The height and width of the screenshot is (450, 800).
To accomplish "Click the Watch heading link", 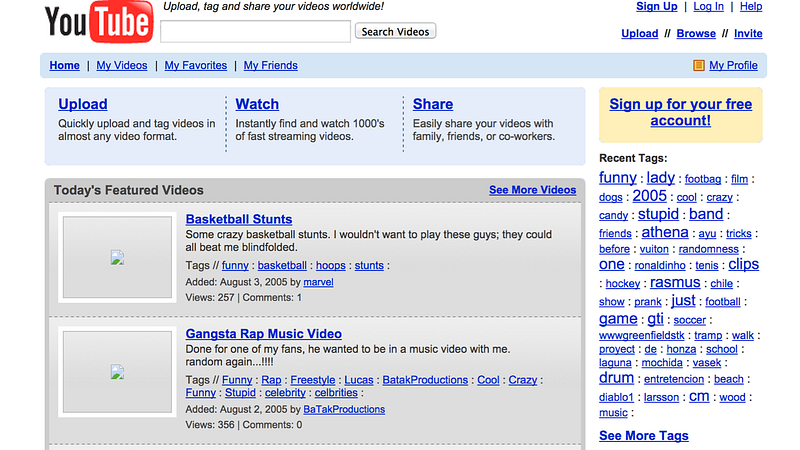I will coord(257,104).
